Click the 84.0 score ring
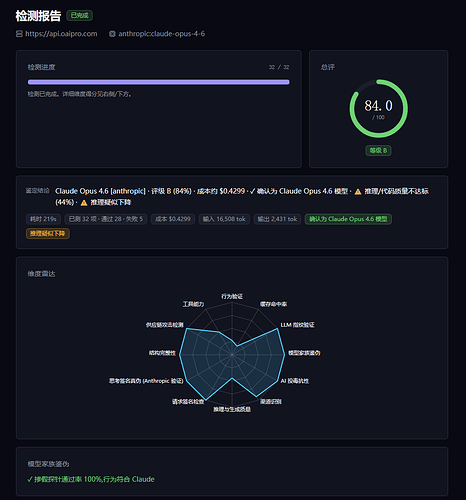The image size is (466, 500). (378, 108)
